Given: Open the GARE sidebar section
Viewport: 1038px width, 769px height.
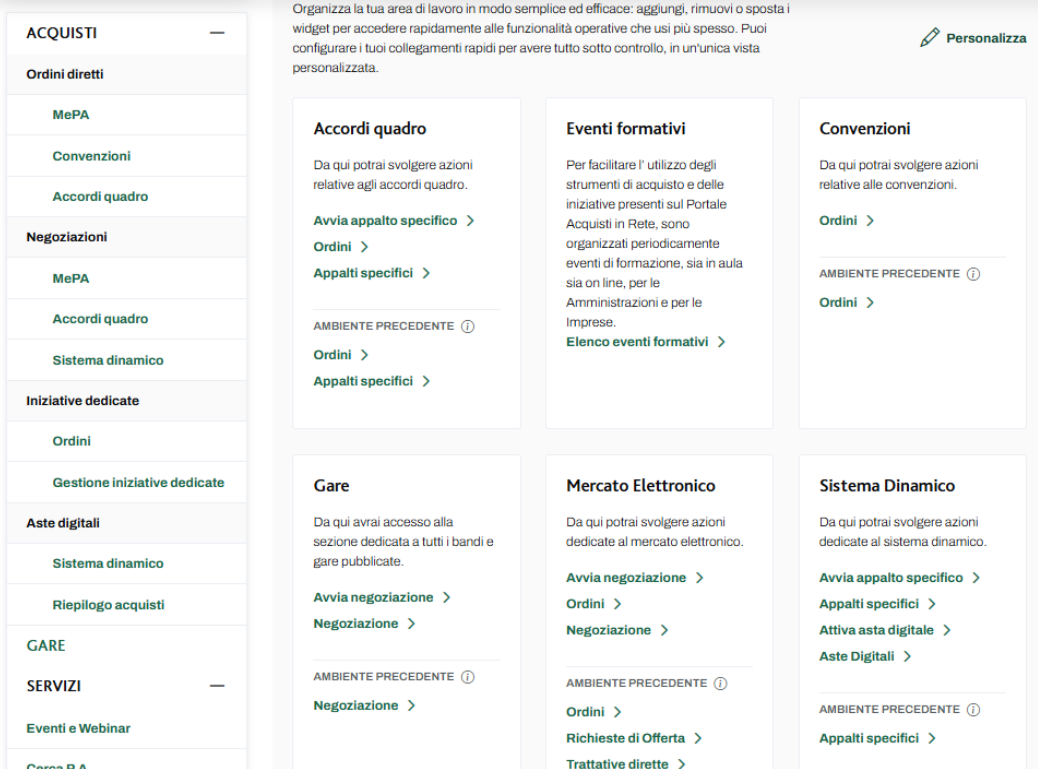Looking at the screenshot, I should (x=46, y=646).
